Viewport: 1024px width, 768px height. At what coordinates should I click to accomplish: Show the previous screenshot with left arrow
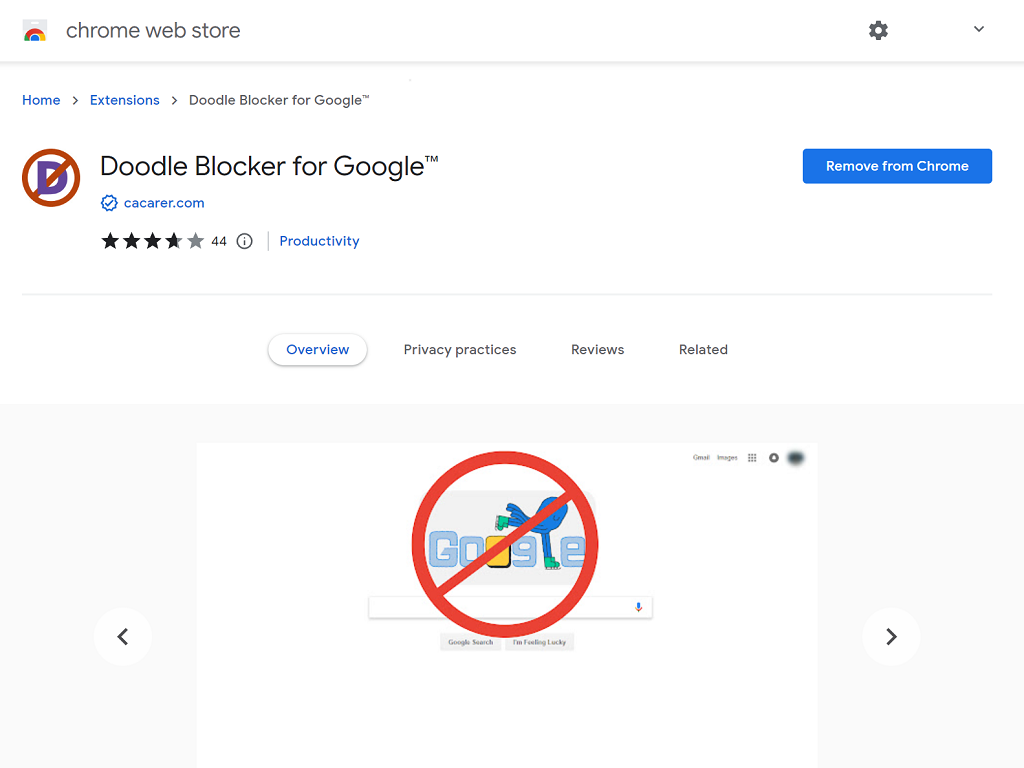coord(123,637)
